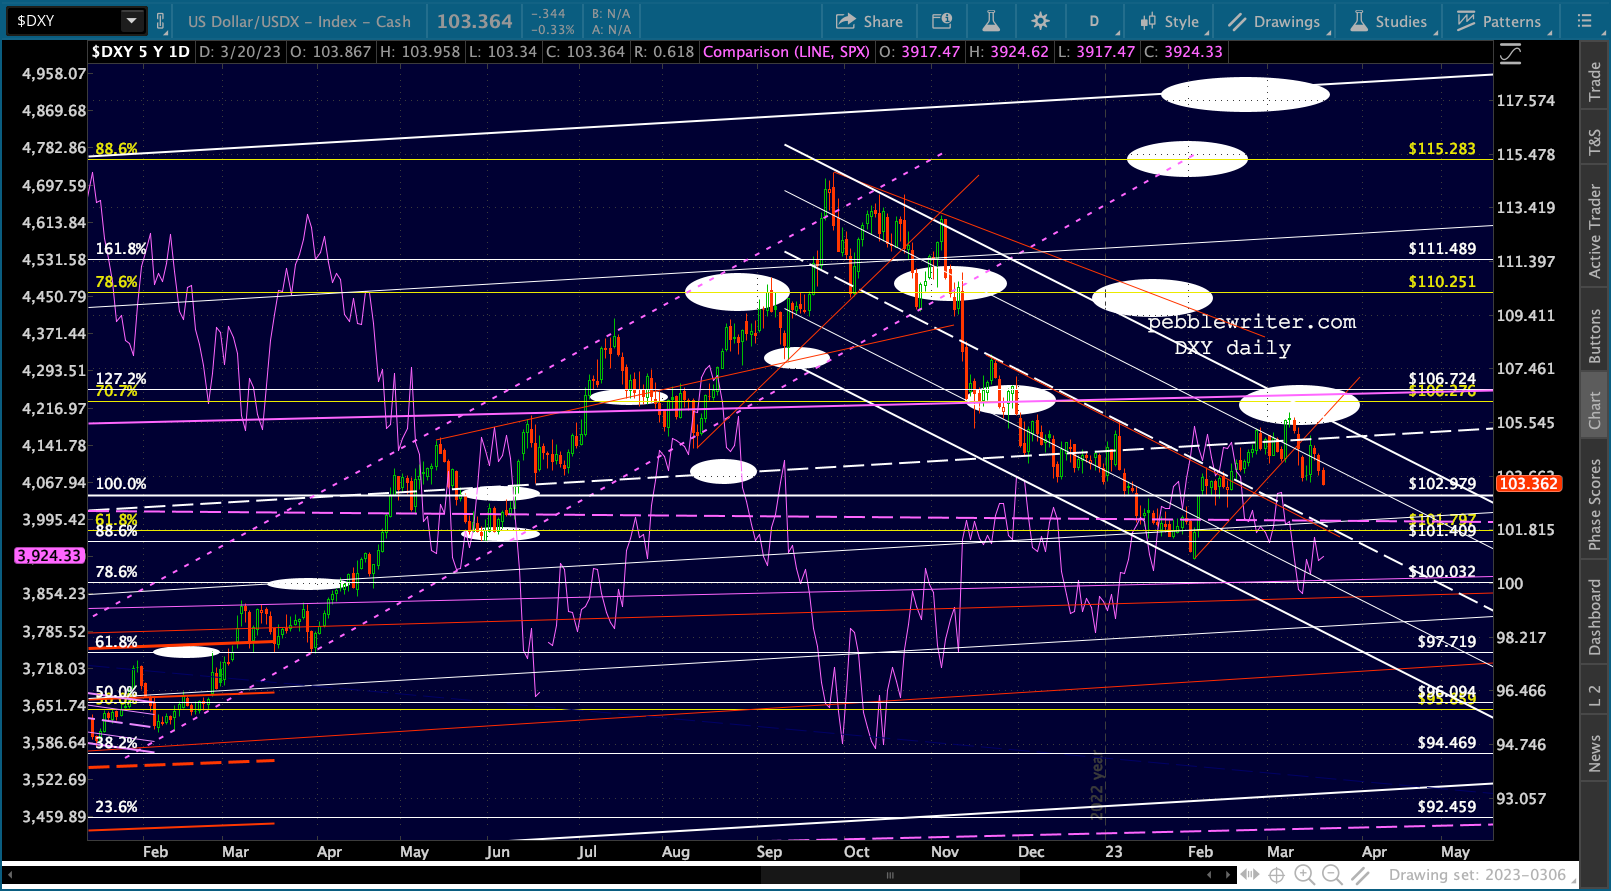Screen dimensions: 1611x891
Task: Click the $94.469 price level label
Action: [1446, 742]
